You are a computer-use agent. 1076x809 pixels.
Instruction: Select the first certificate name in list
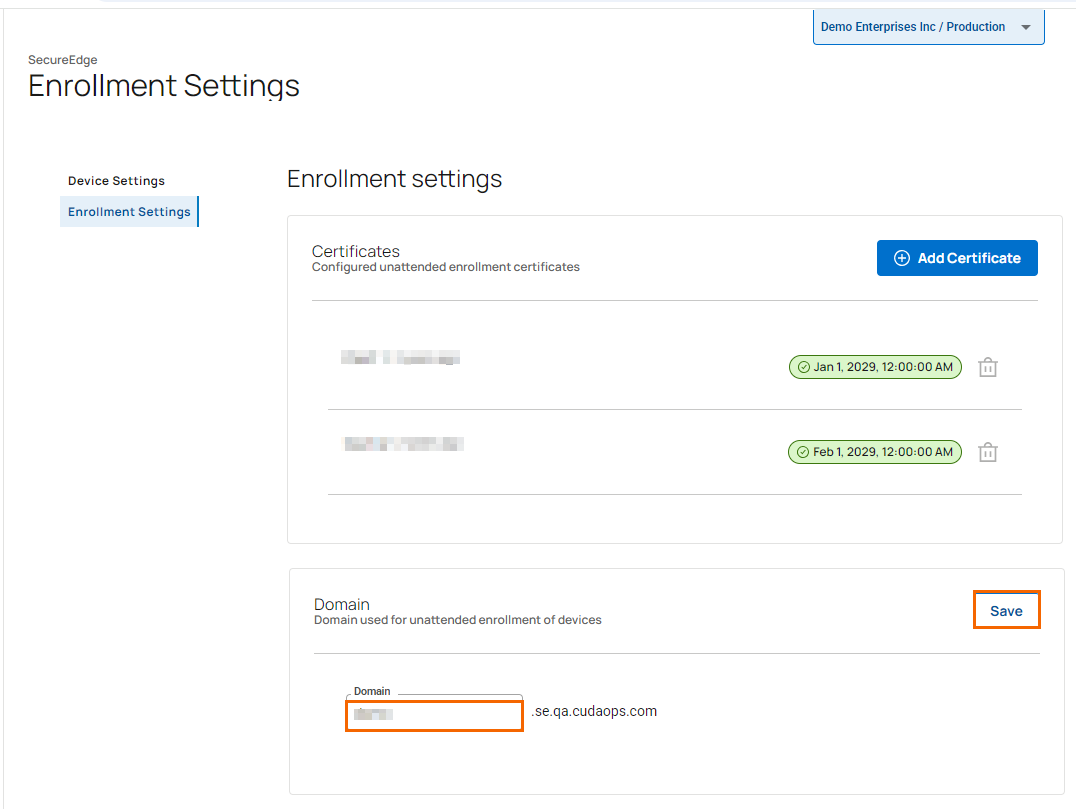click(x=400, y=358)
